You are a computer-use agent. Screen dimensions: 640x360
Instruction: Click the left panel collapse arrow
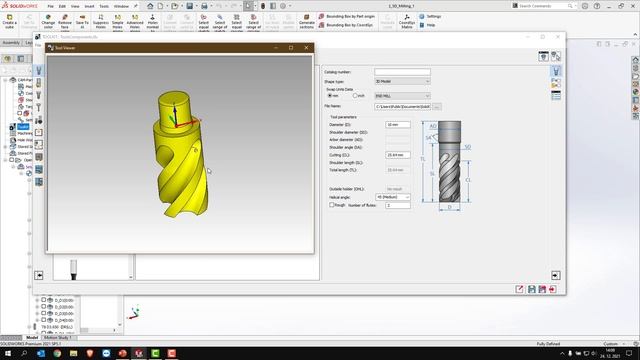pyautogui.click(x=39, y=276)
